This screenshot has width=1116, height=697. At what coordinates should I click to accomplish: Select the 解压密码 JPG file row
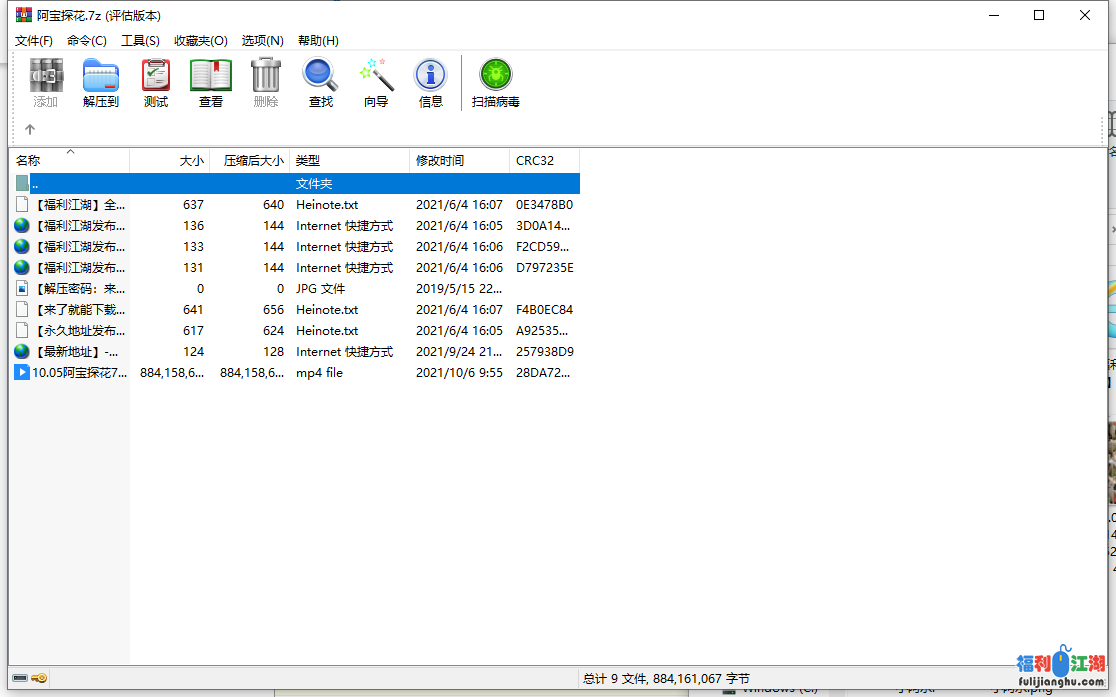tap(79, 289)
